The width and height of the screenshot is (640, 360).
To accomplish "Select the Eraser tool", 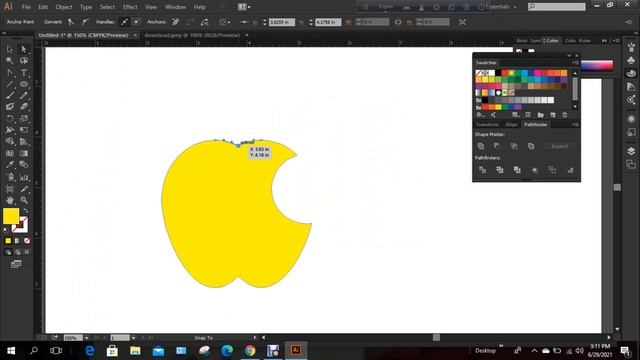I will click(24, 107).
